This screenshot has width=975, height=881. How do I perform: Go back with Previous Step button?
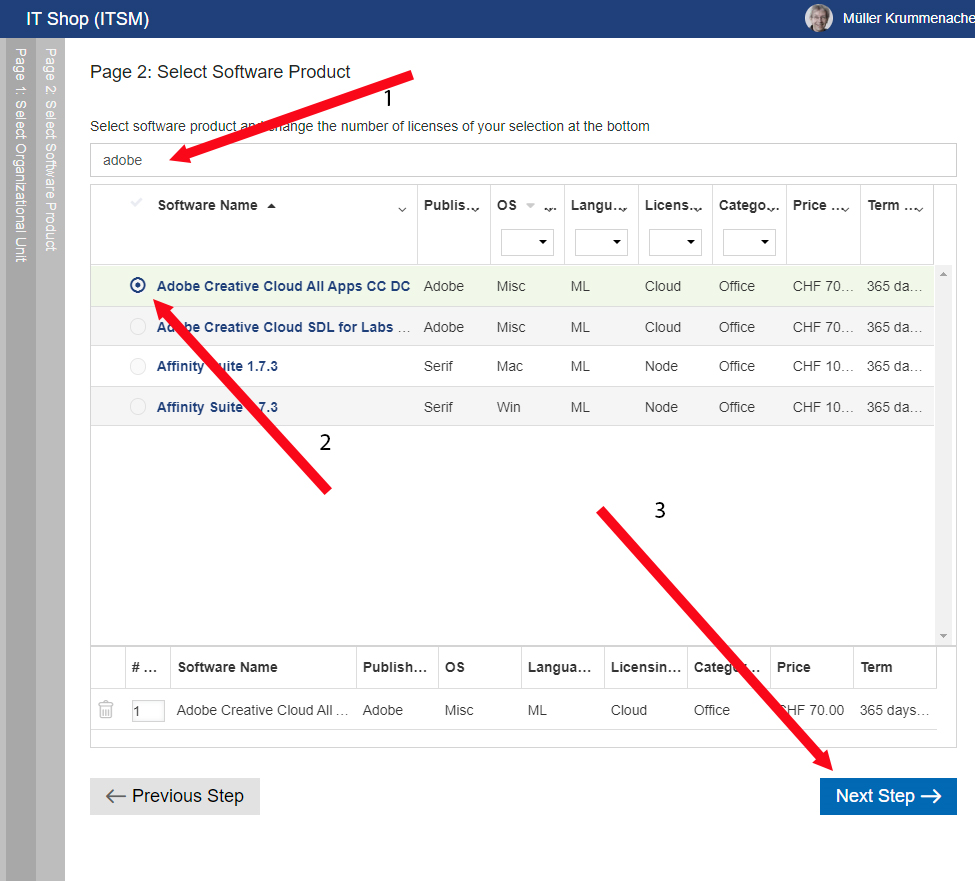tap(175, 796)
